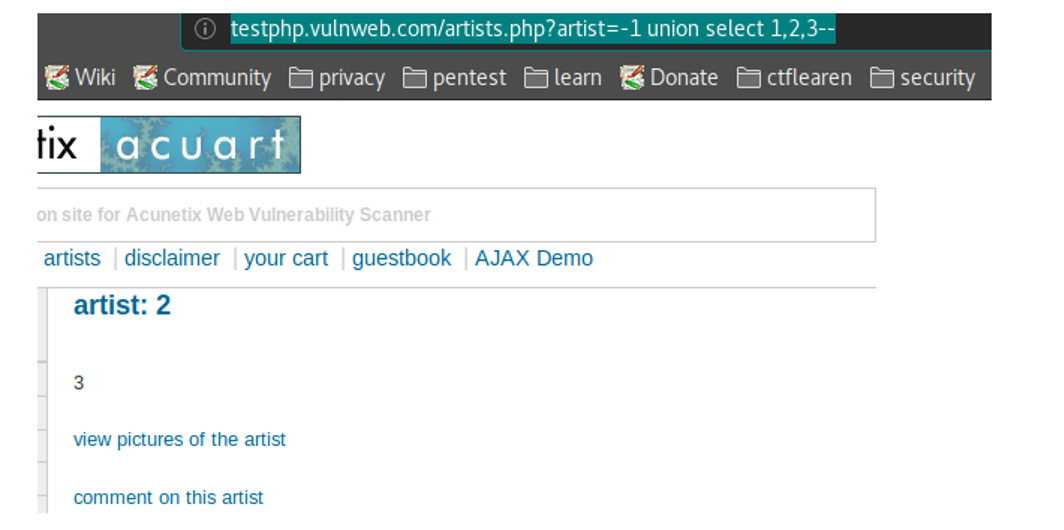Expand the privacy bookmarks folder
Image resolution: width=1064 pixels, height=530 pixels.
[337, 78]
